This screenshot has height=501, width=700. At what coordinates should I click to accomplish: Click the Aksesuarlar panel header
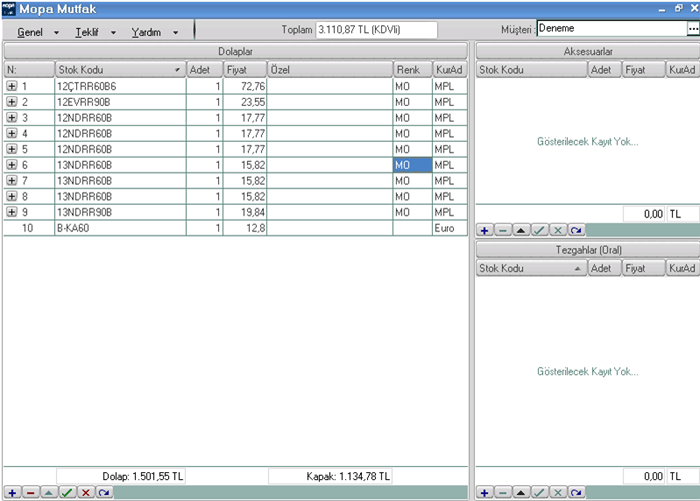[588, 51]
